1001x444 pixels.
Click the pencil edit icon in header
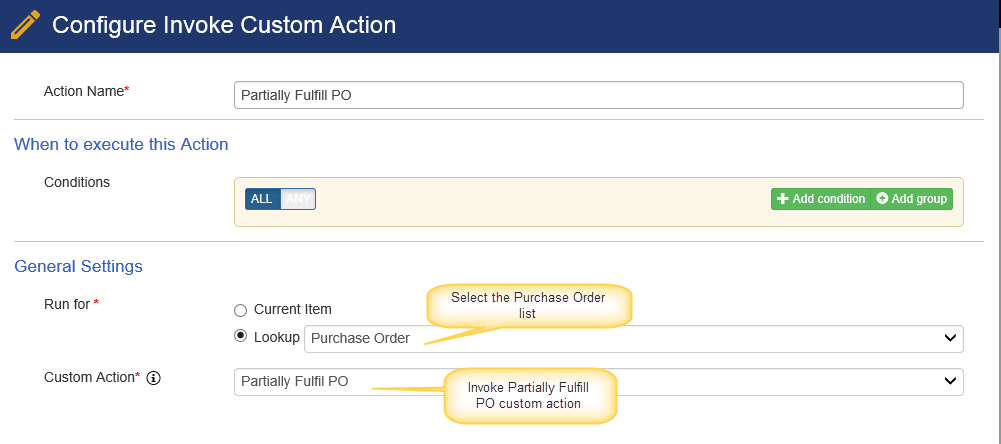click(25, 26)
